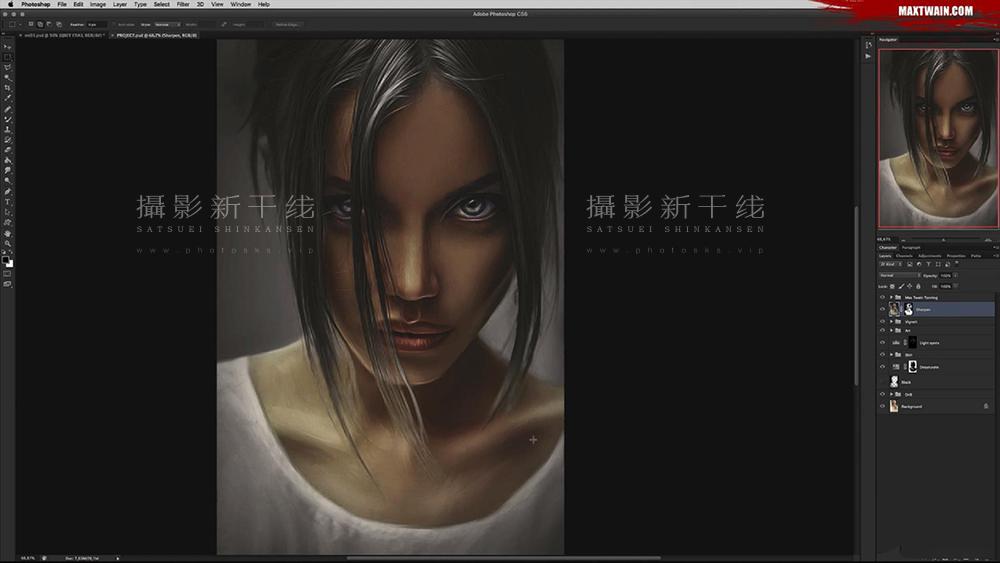Open the marquee Style dropdown
Image resolution: width=1000 pixels, height=563 pixels.
click(x=167, y=24)
